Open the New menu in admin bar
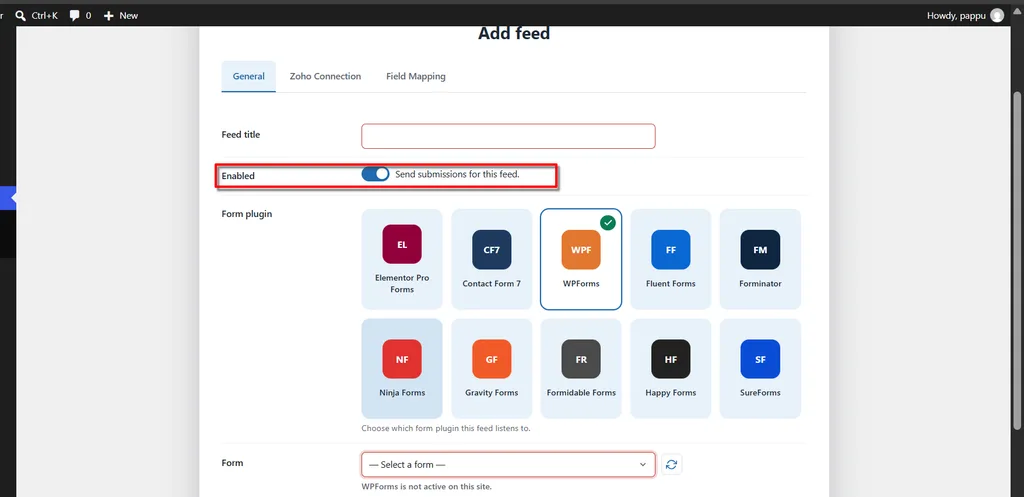The width and height of the screenshot is (1024, 497). [121, 15]
